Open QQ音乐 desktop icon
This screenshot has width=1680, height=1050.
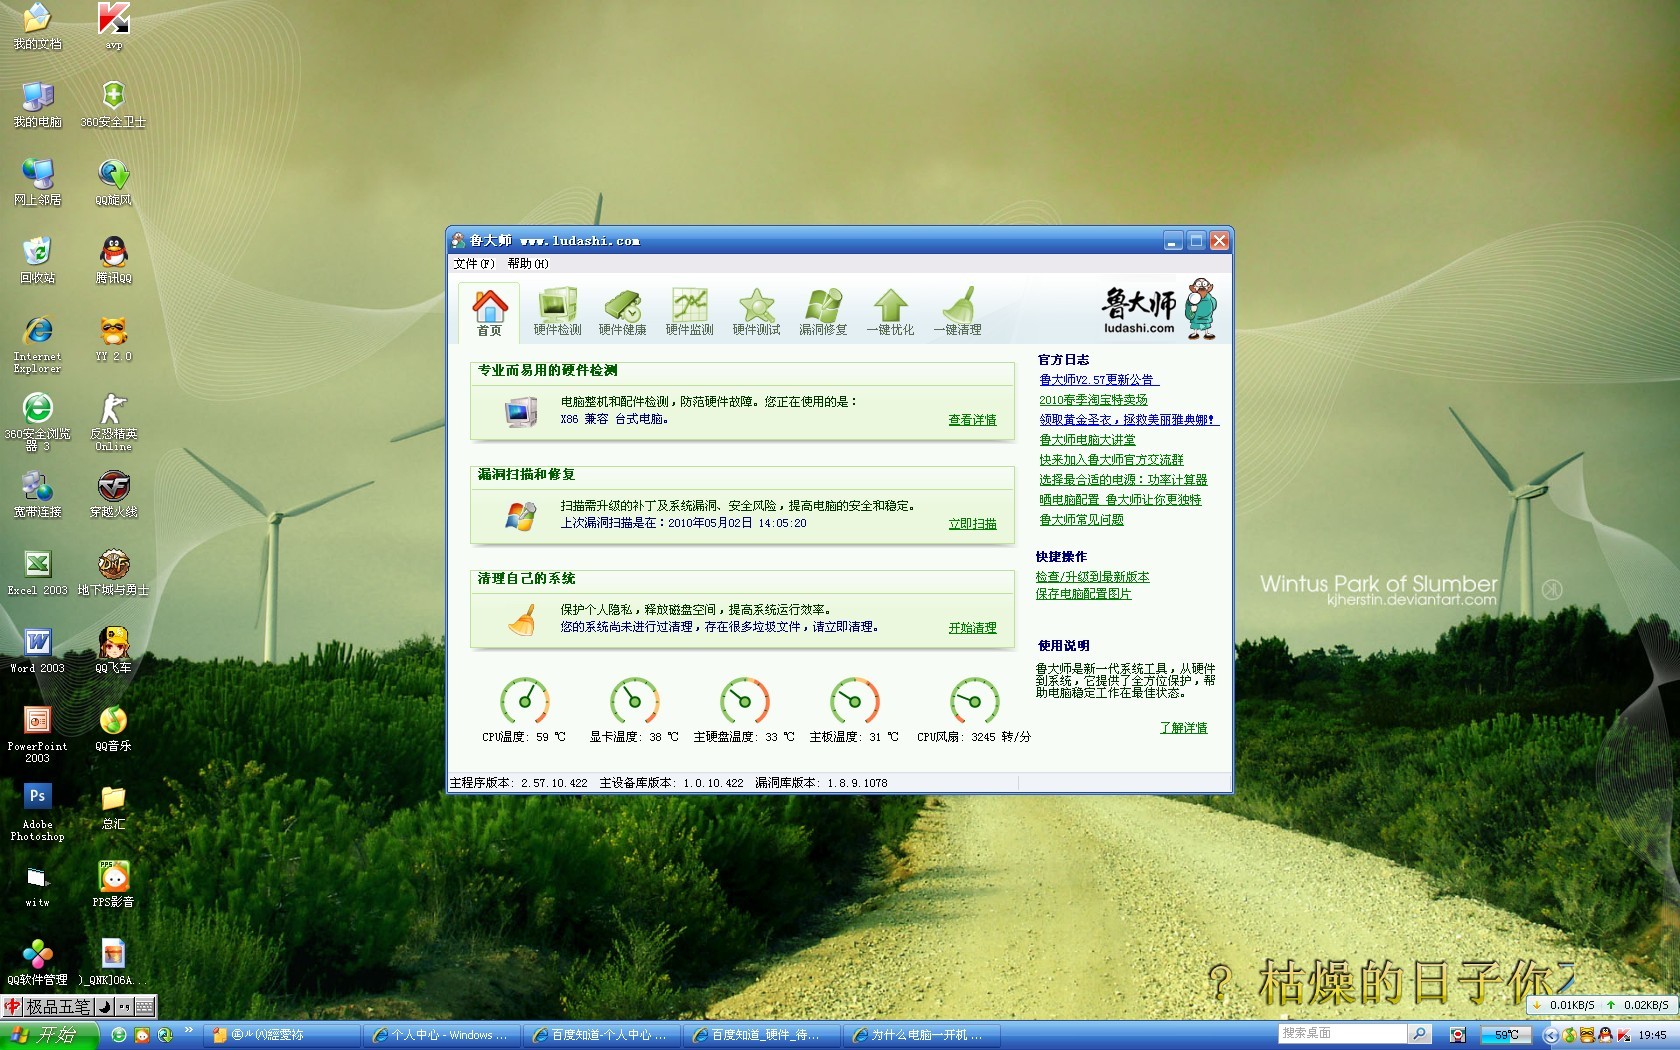113,728
